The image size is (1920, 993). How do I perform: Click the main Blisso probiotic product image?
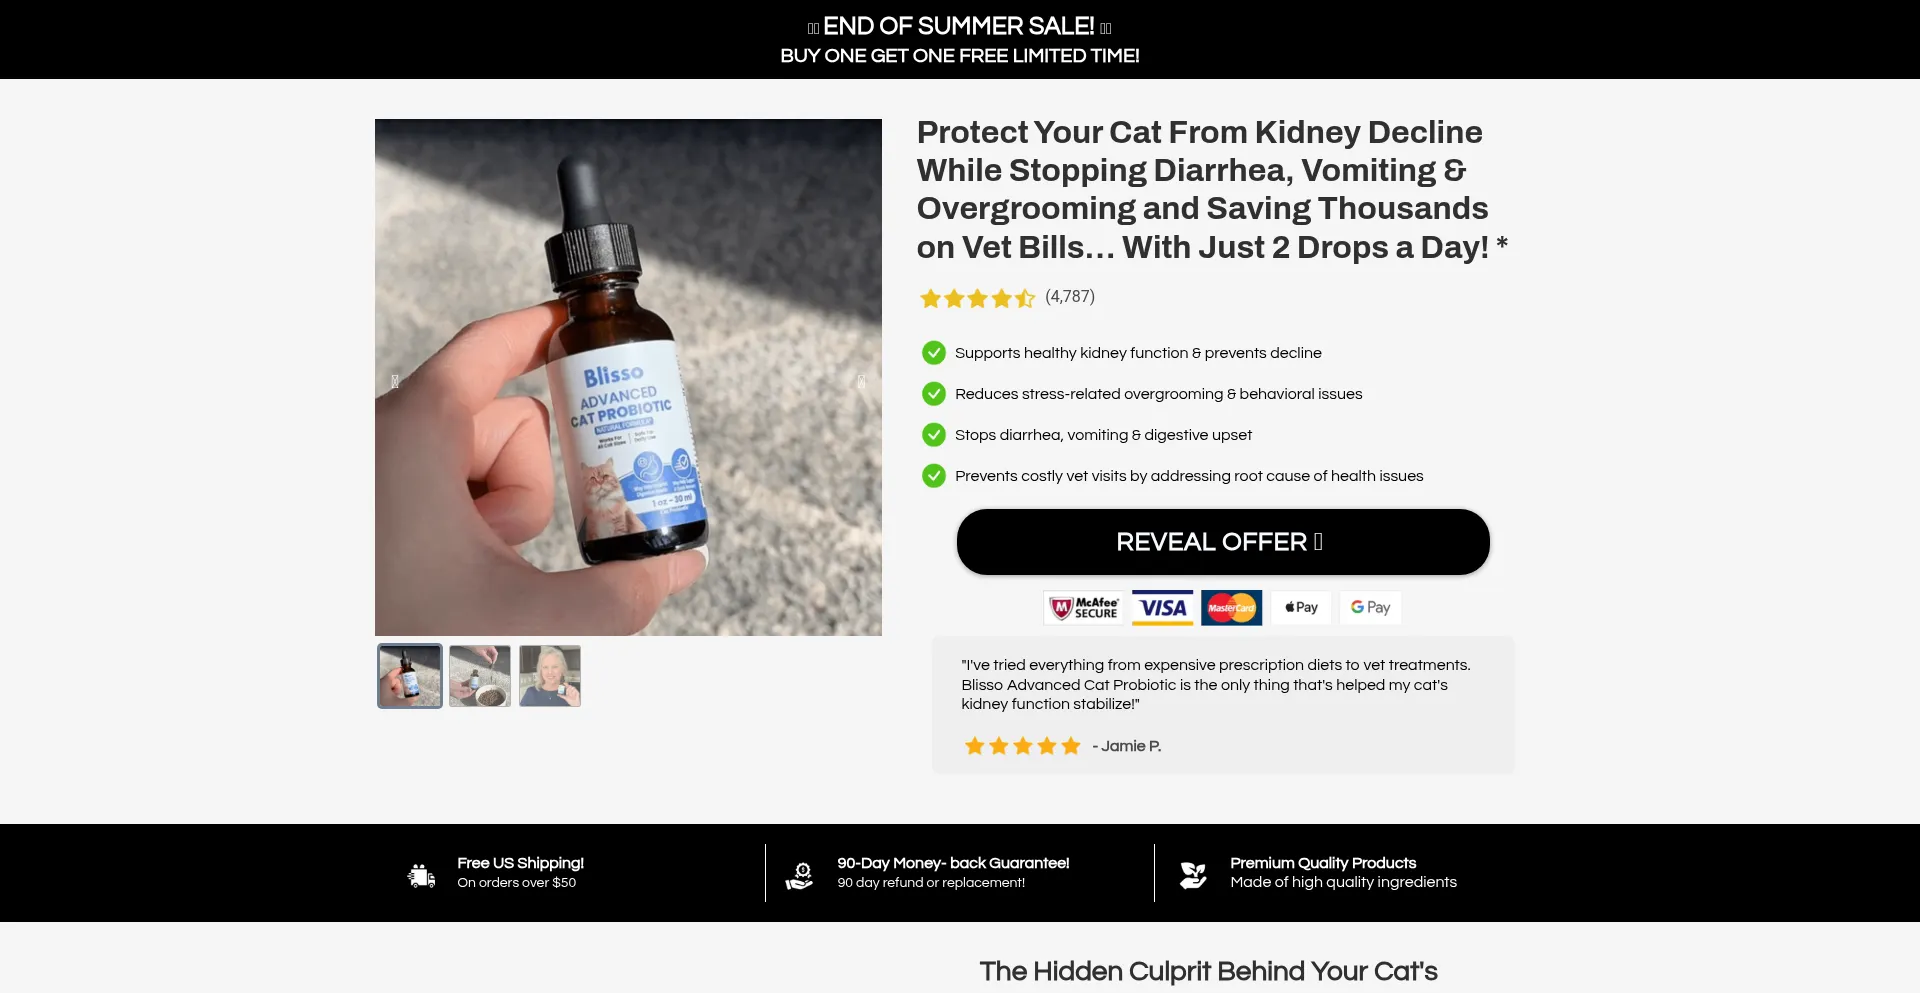628,377
